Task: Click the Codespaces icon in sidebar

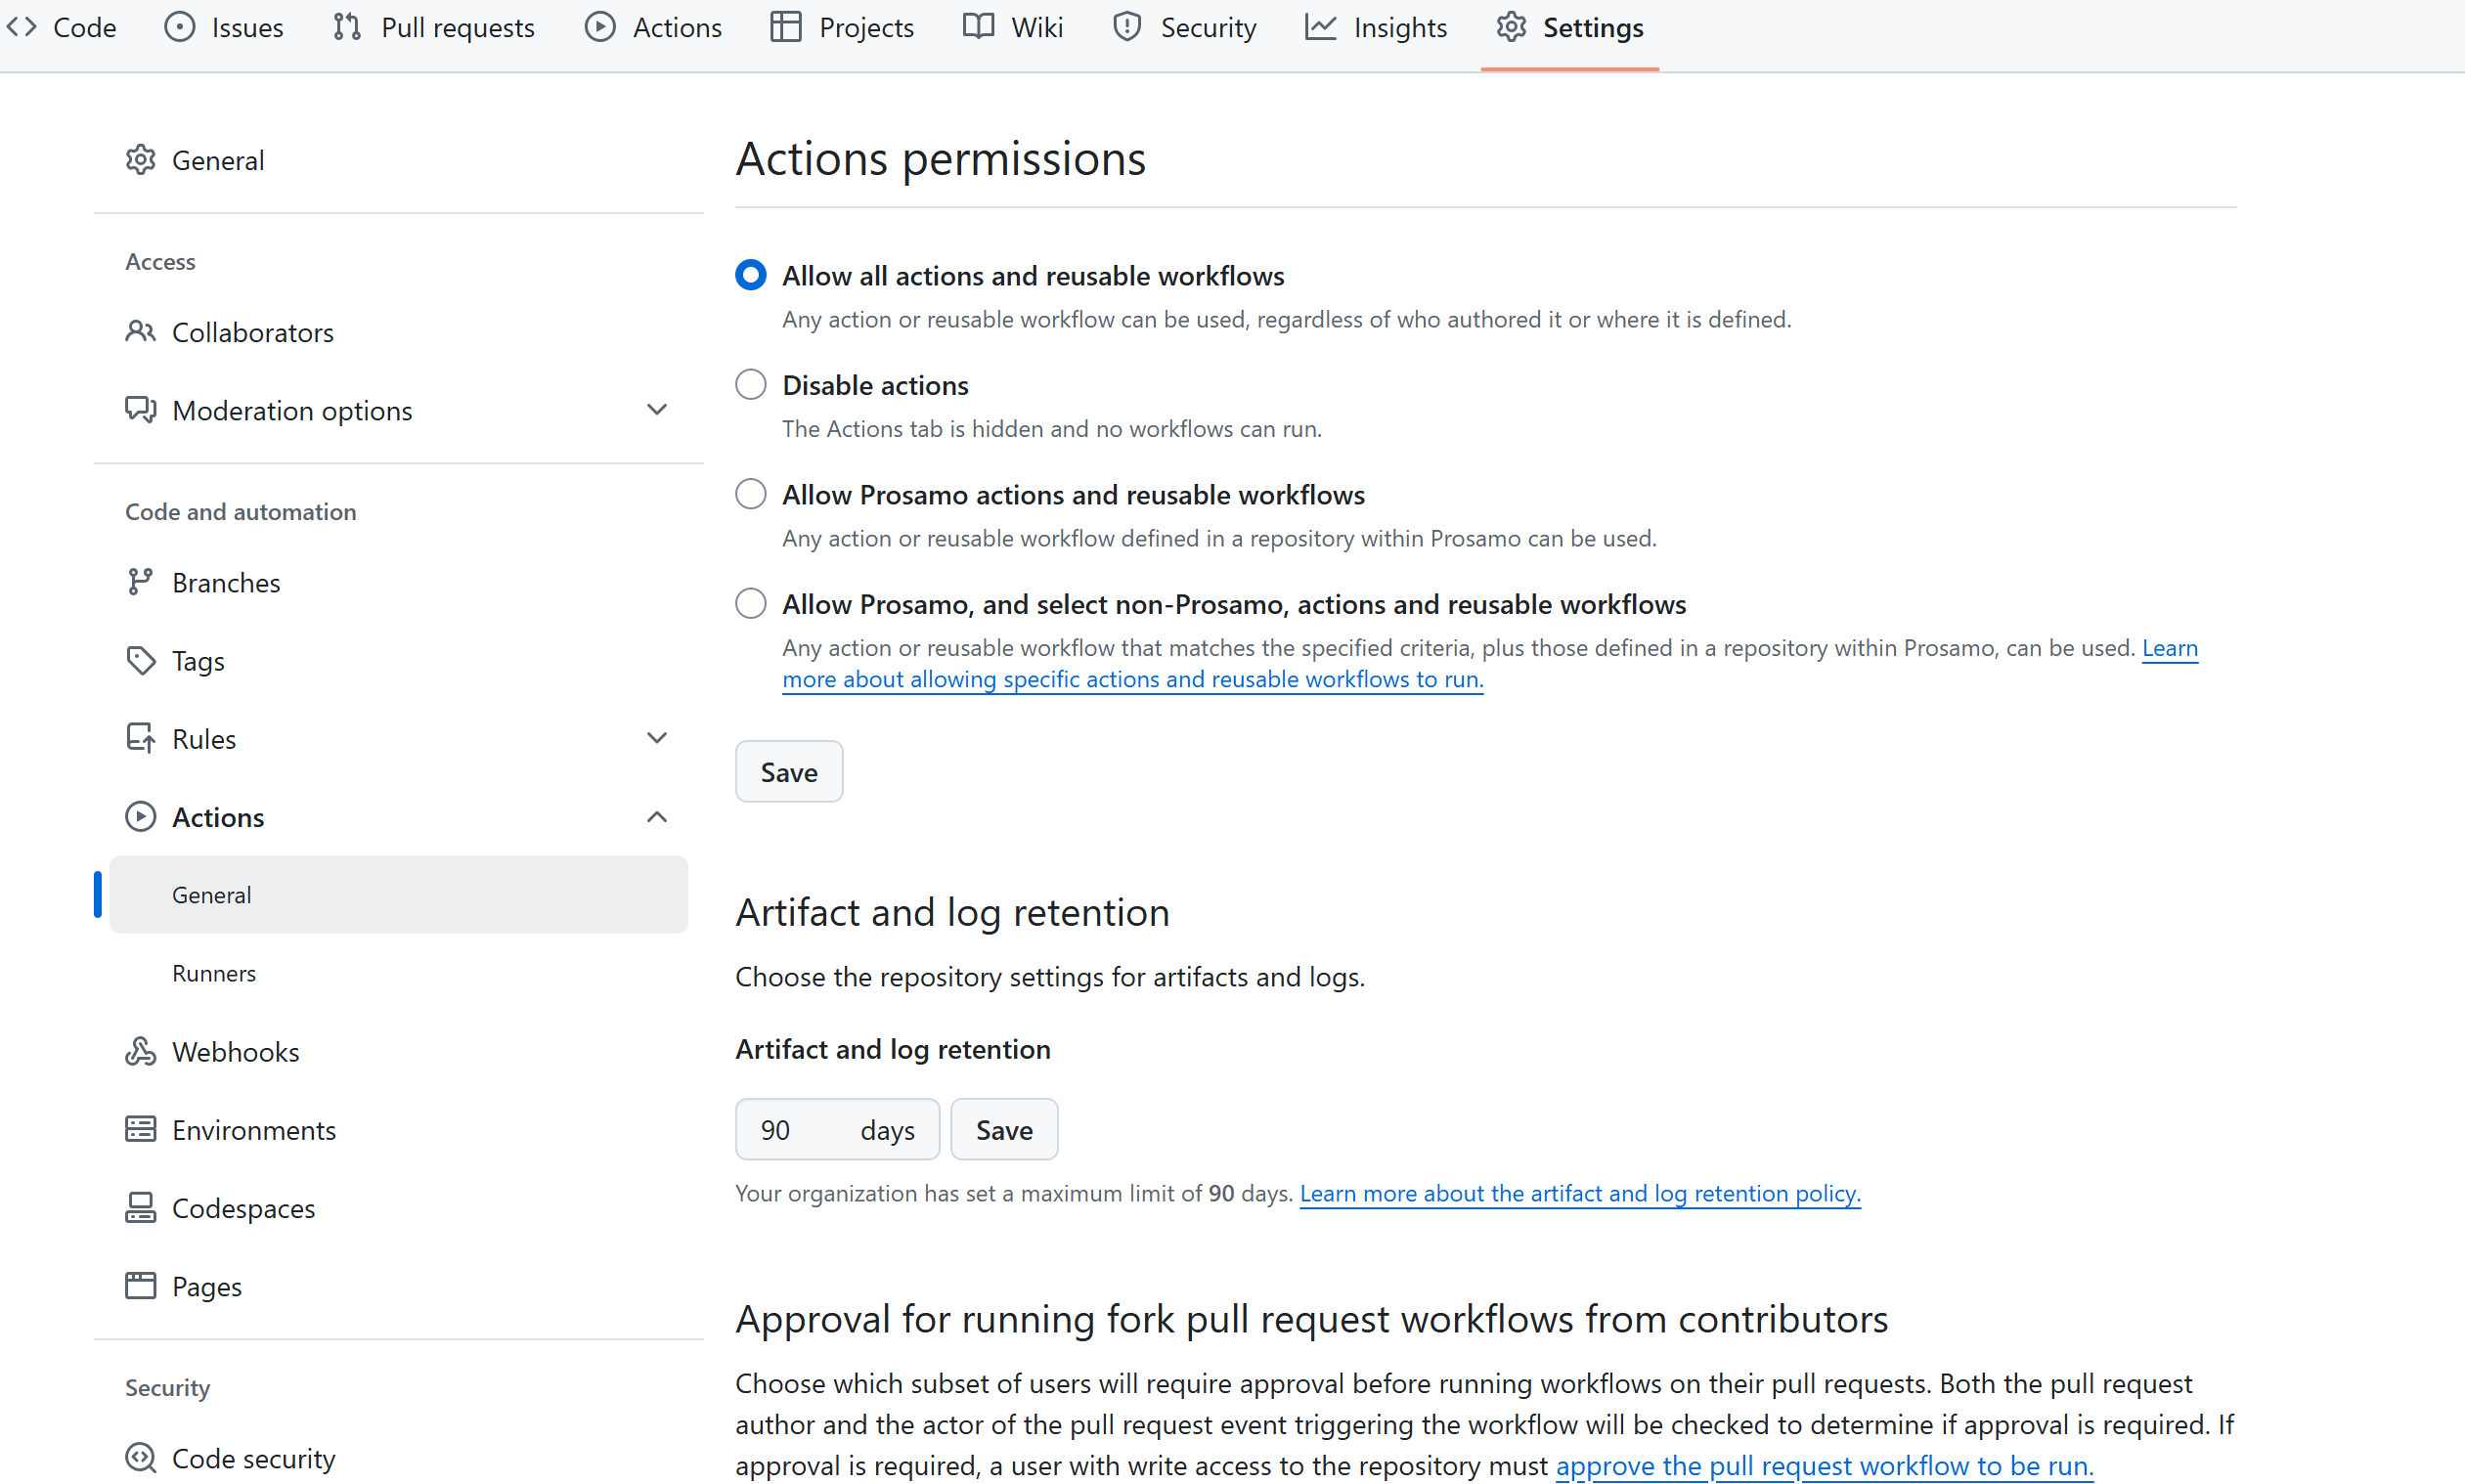Action: click(140, 1207)
